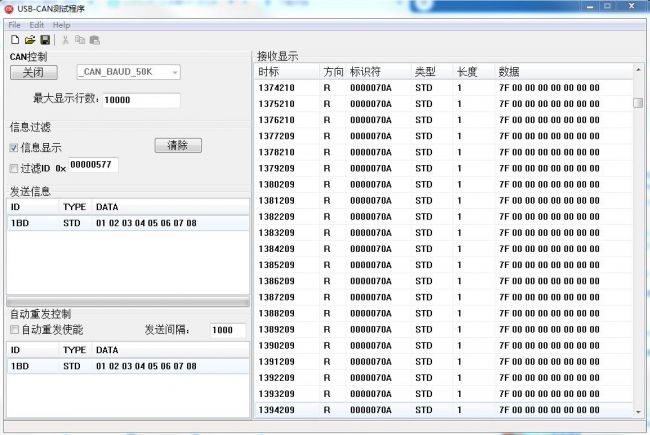This screenshot has width=650, height=435.
Task: Select the received row with timestamp 1388209
Action: click(444, 314)
